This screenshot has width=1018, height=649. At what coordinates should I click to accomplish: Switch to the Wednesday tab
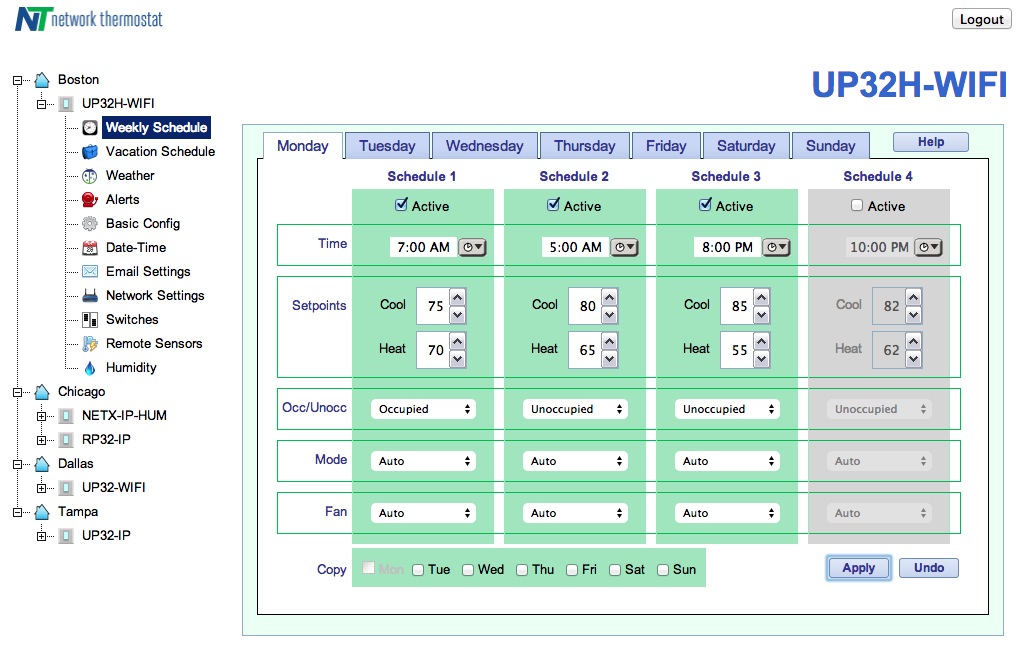tap(485, 146)
